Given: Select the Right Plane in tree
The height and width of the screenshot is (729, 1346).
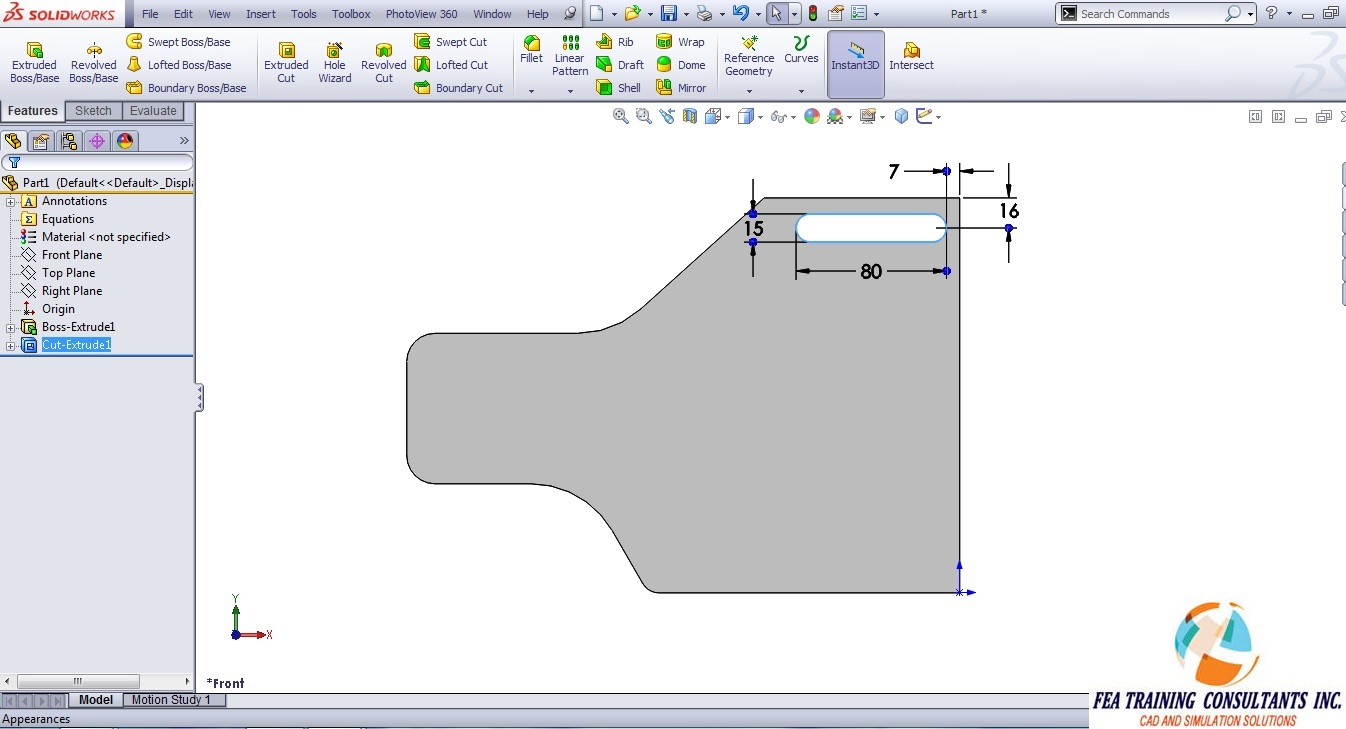Looking at the screenshot, I should point(72,291).
